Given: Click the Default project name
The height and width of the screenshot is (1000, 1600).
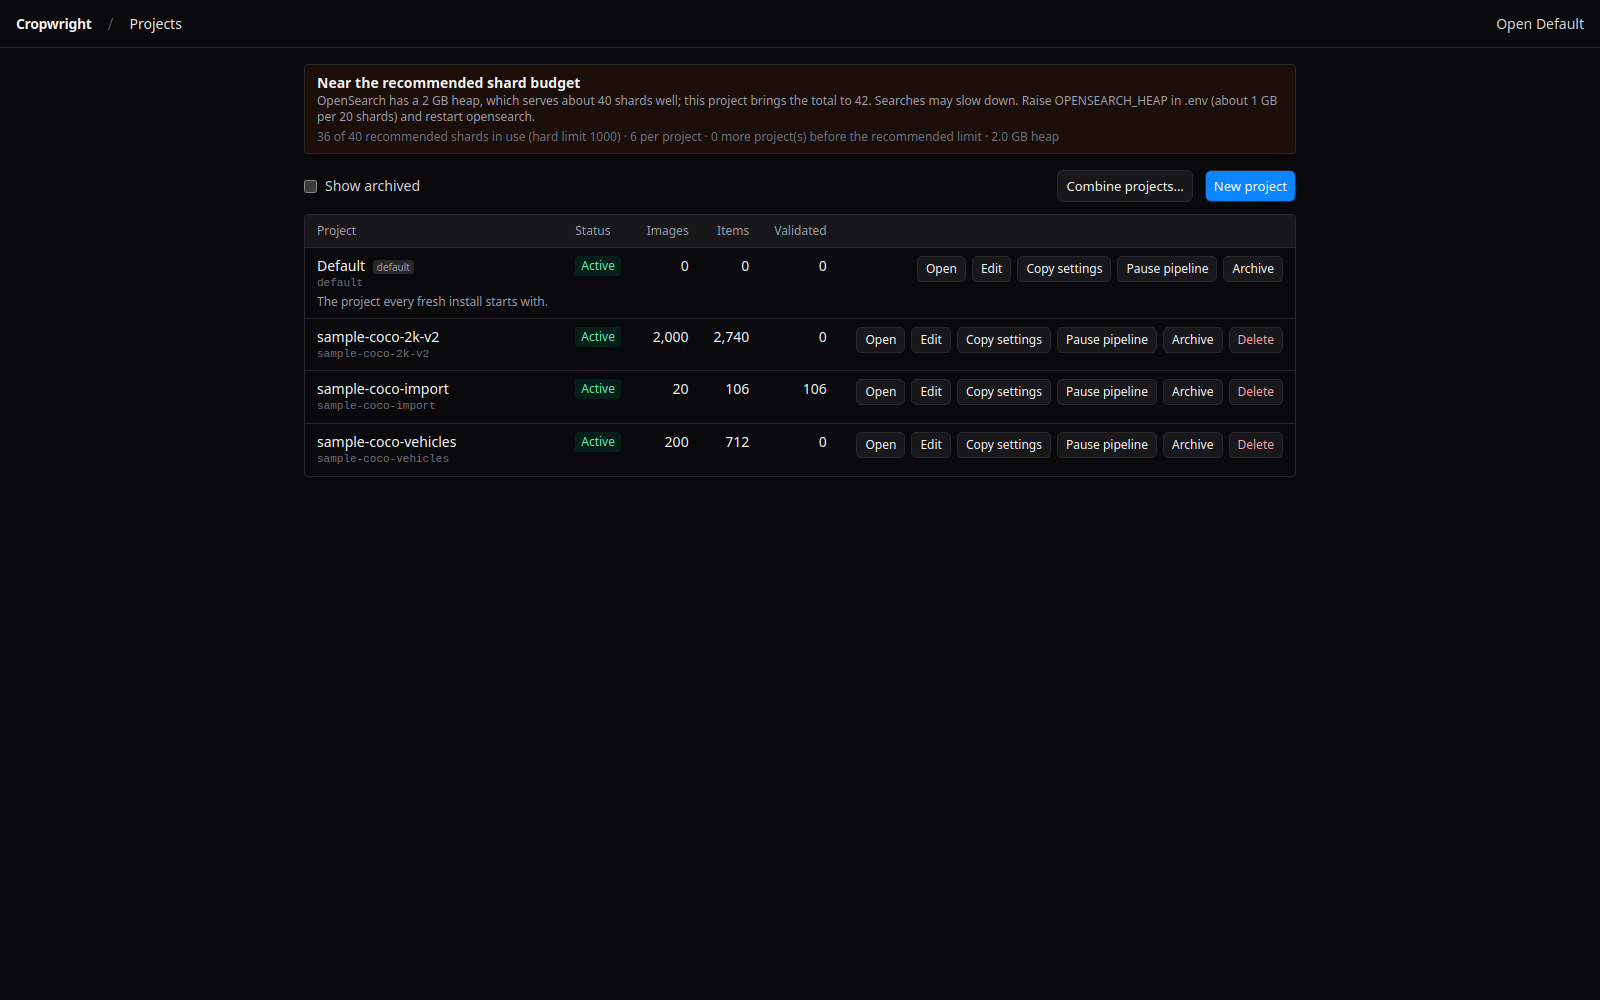Looking at the screenshot, I should point(341,266).
